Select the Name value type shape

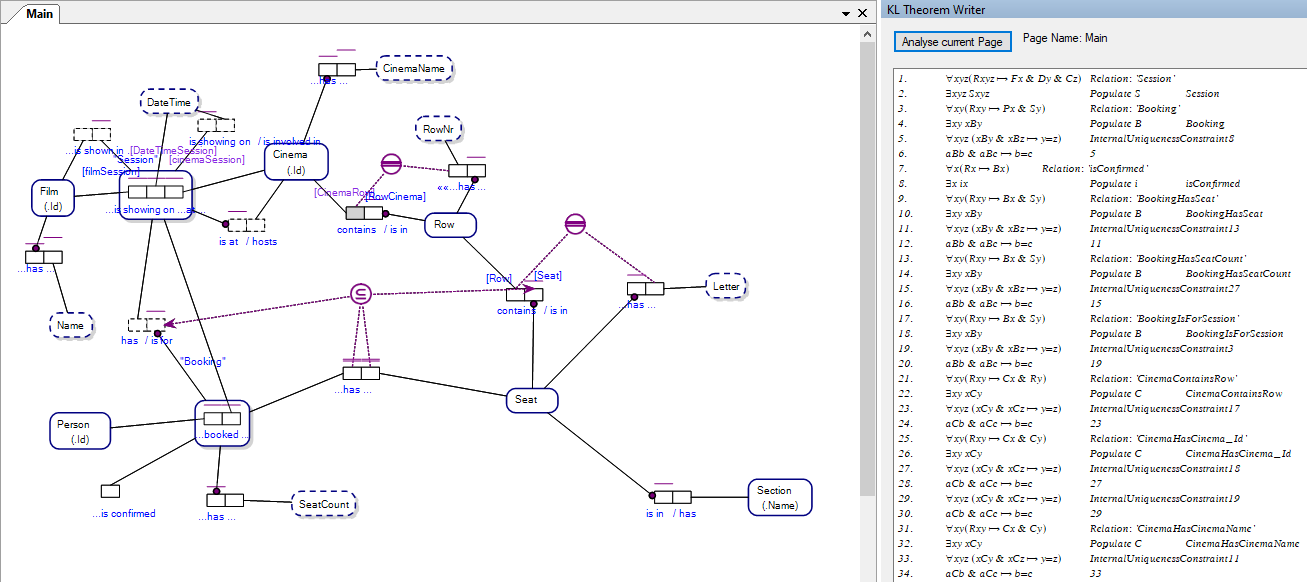[70, 325]
